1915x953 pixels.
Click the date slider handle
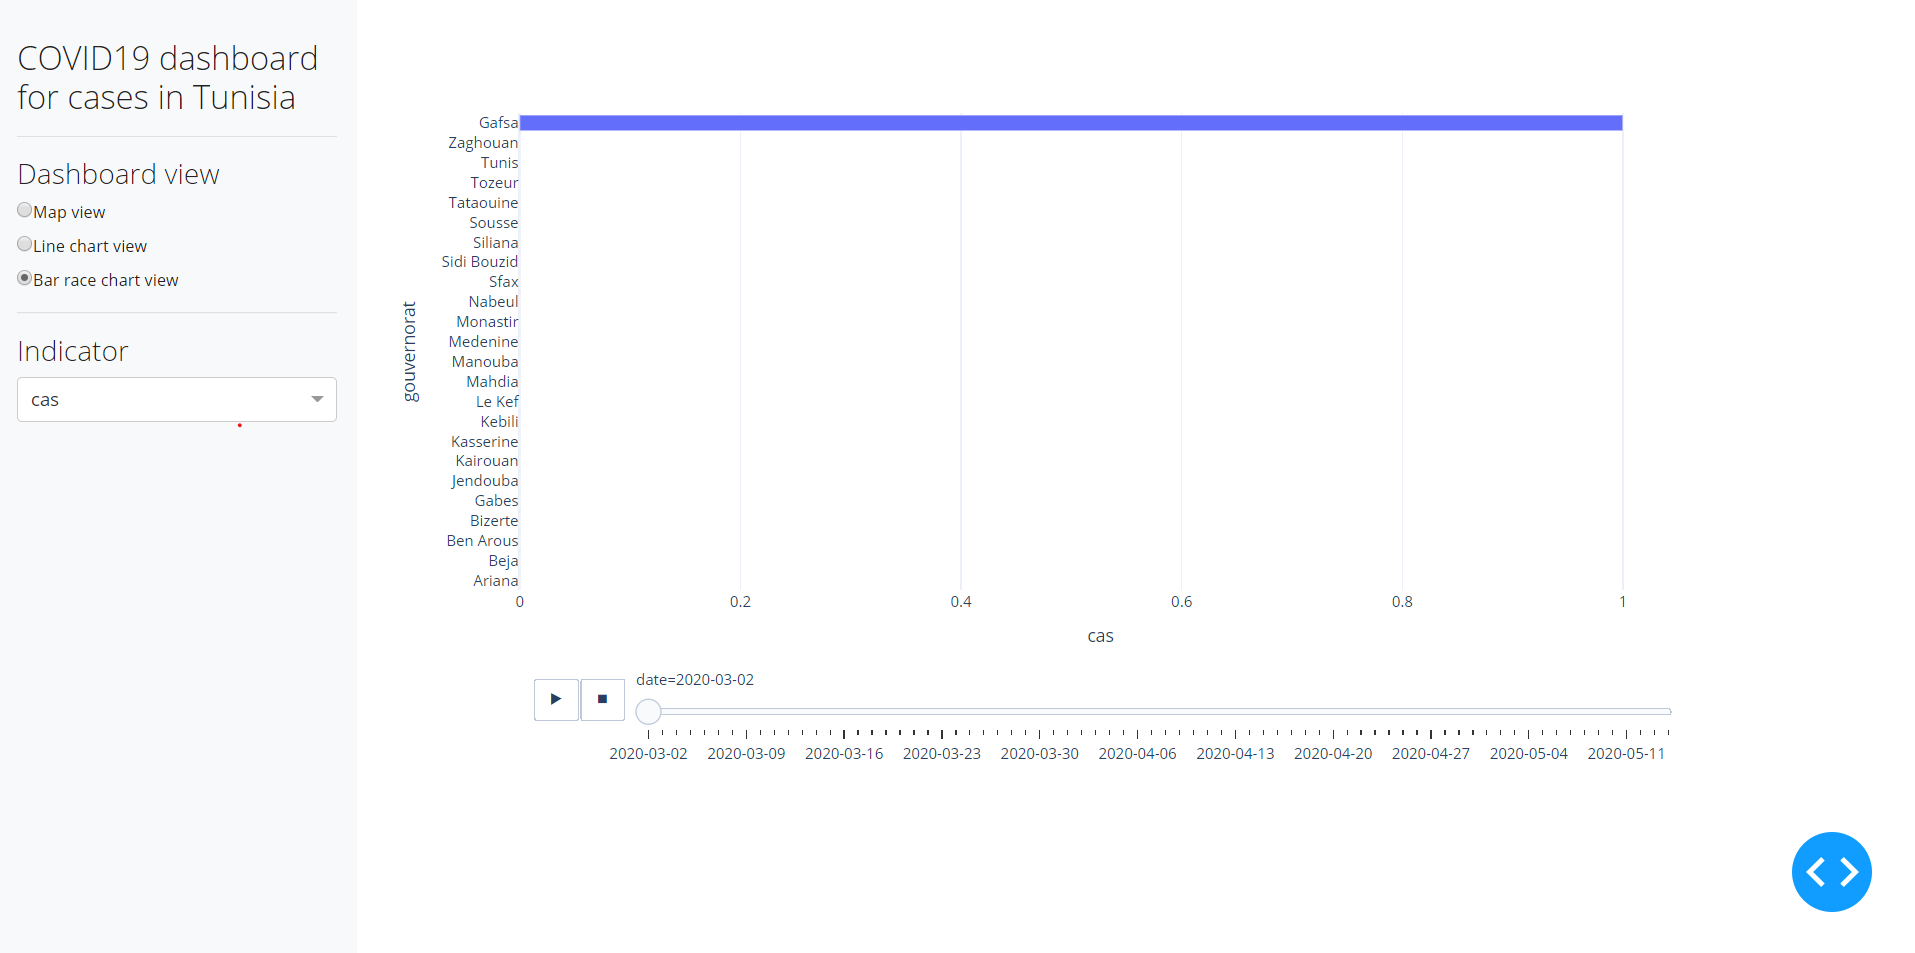648,711
